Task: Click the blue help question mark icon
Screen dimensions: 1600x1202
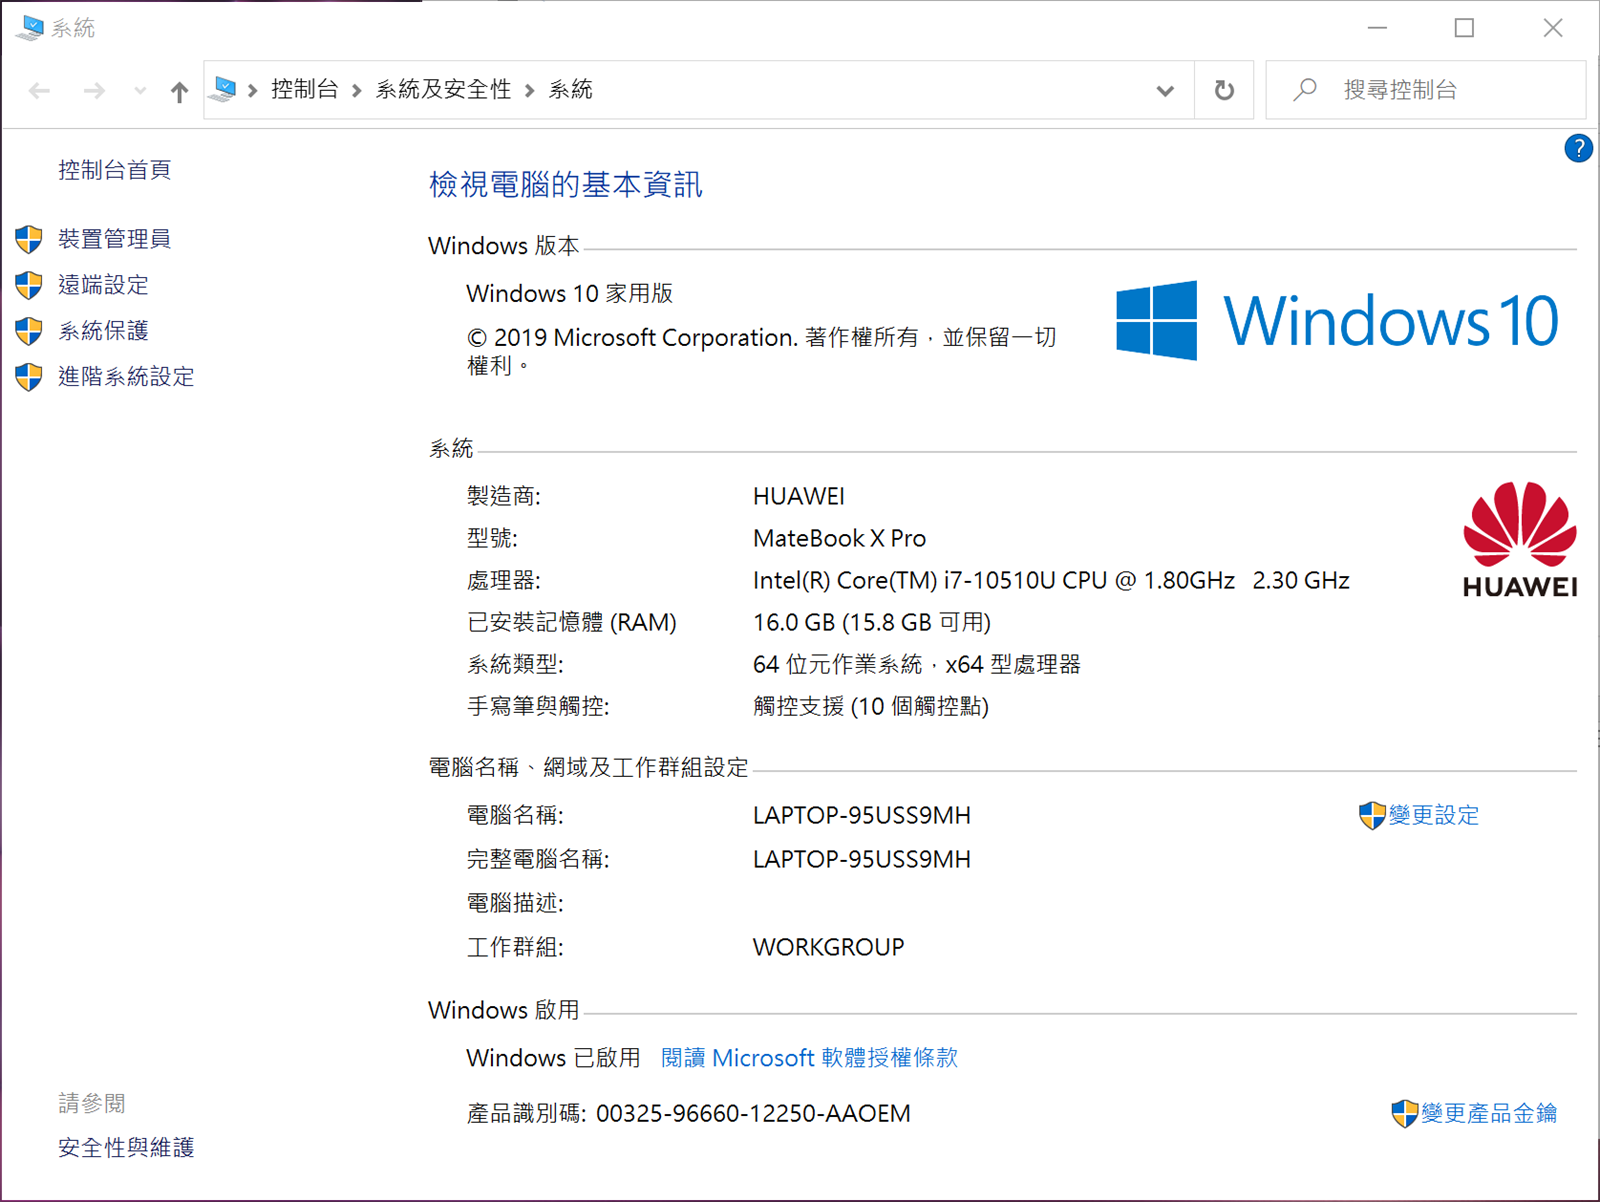Action: tap(1577, 149)
